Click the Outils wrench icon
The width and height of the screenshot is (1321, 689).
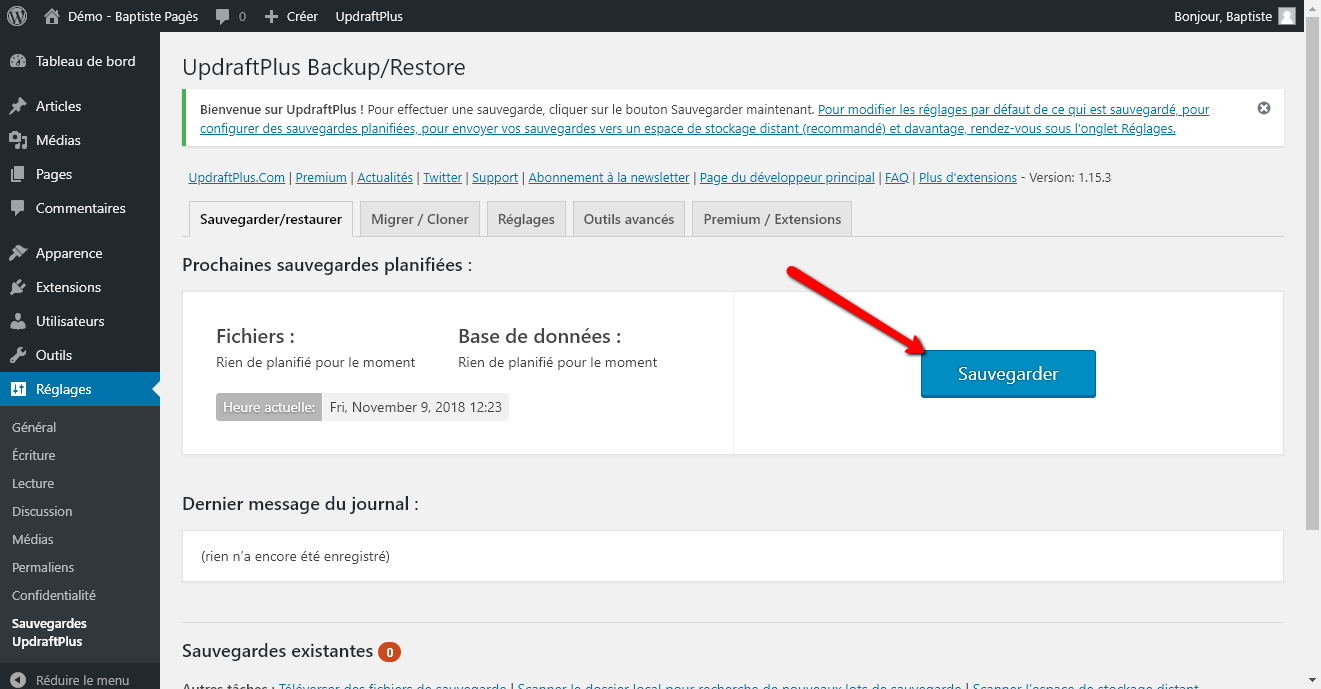pyautogui.click(x=18, y=355)
